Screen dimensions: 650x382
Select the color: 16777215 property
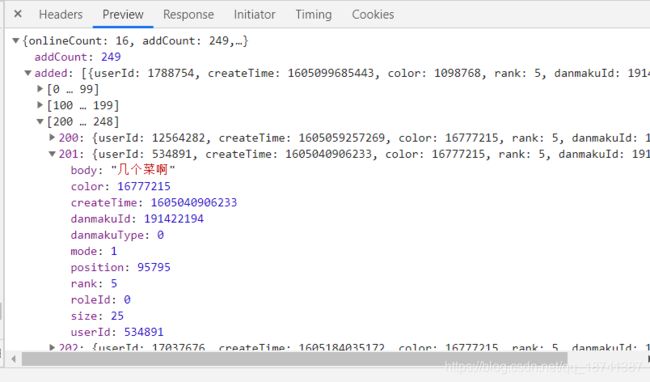point(121,186)
